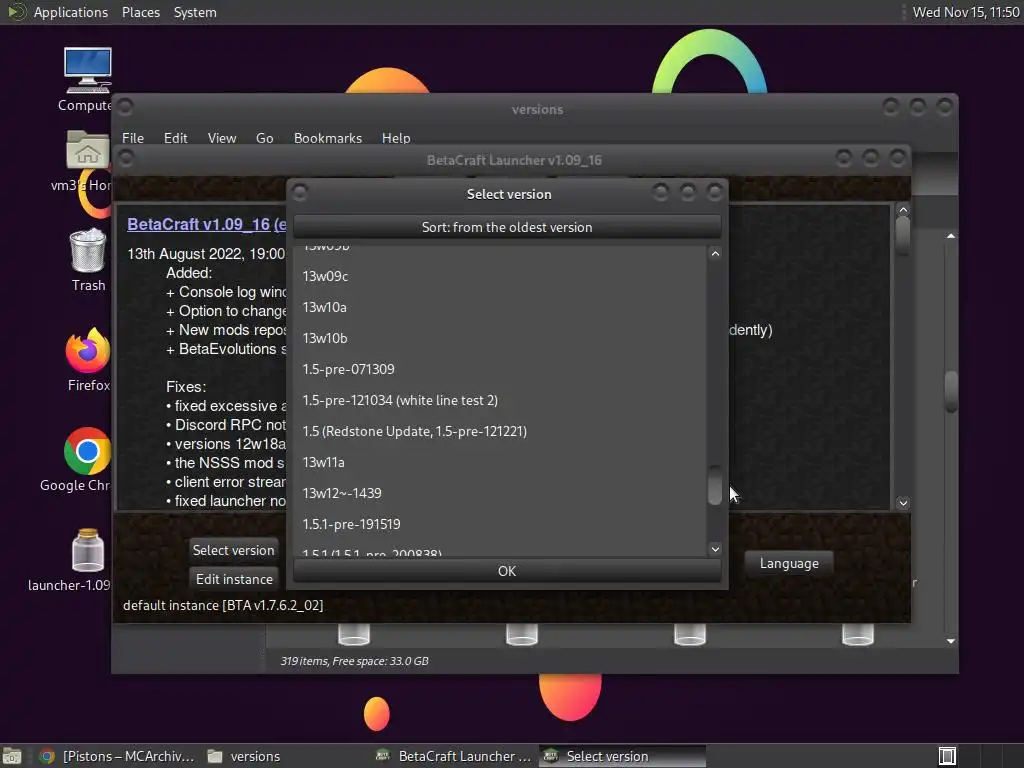This screenshot has height=768, width=1024.
Task: Click changelog panel scroll down arrow
Action: point(903,503)
